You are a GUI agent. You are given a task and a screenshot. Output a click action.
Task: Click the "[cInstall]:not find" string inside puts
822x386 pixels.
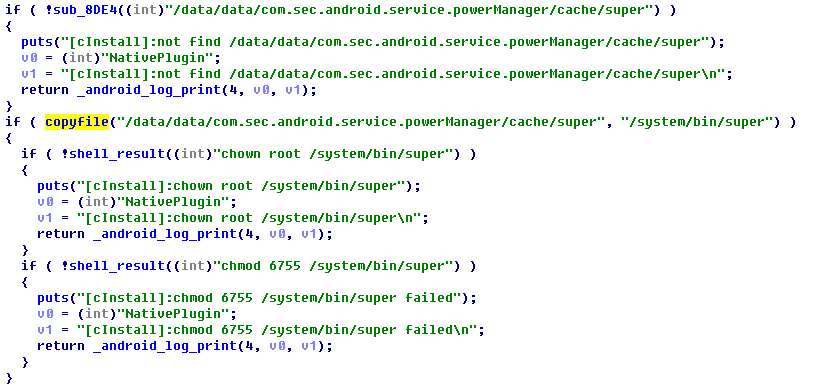384,42
